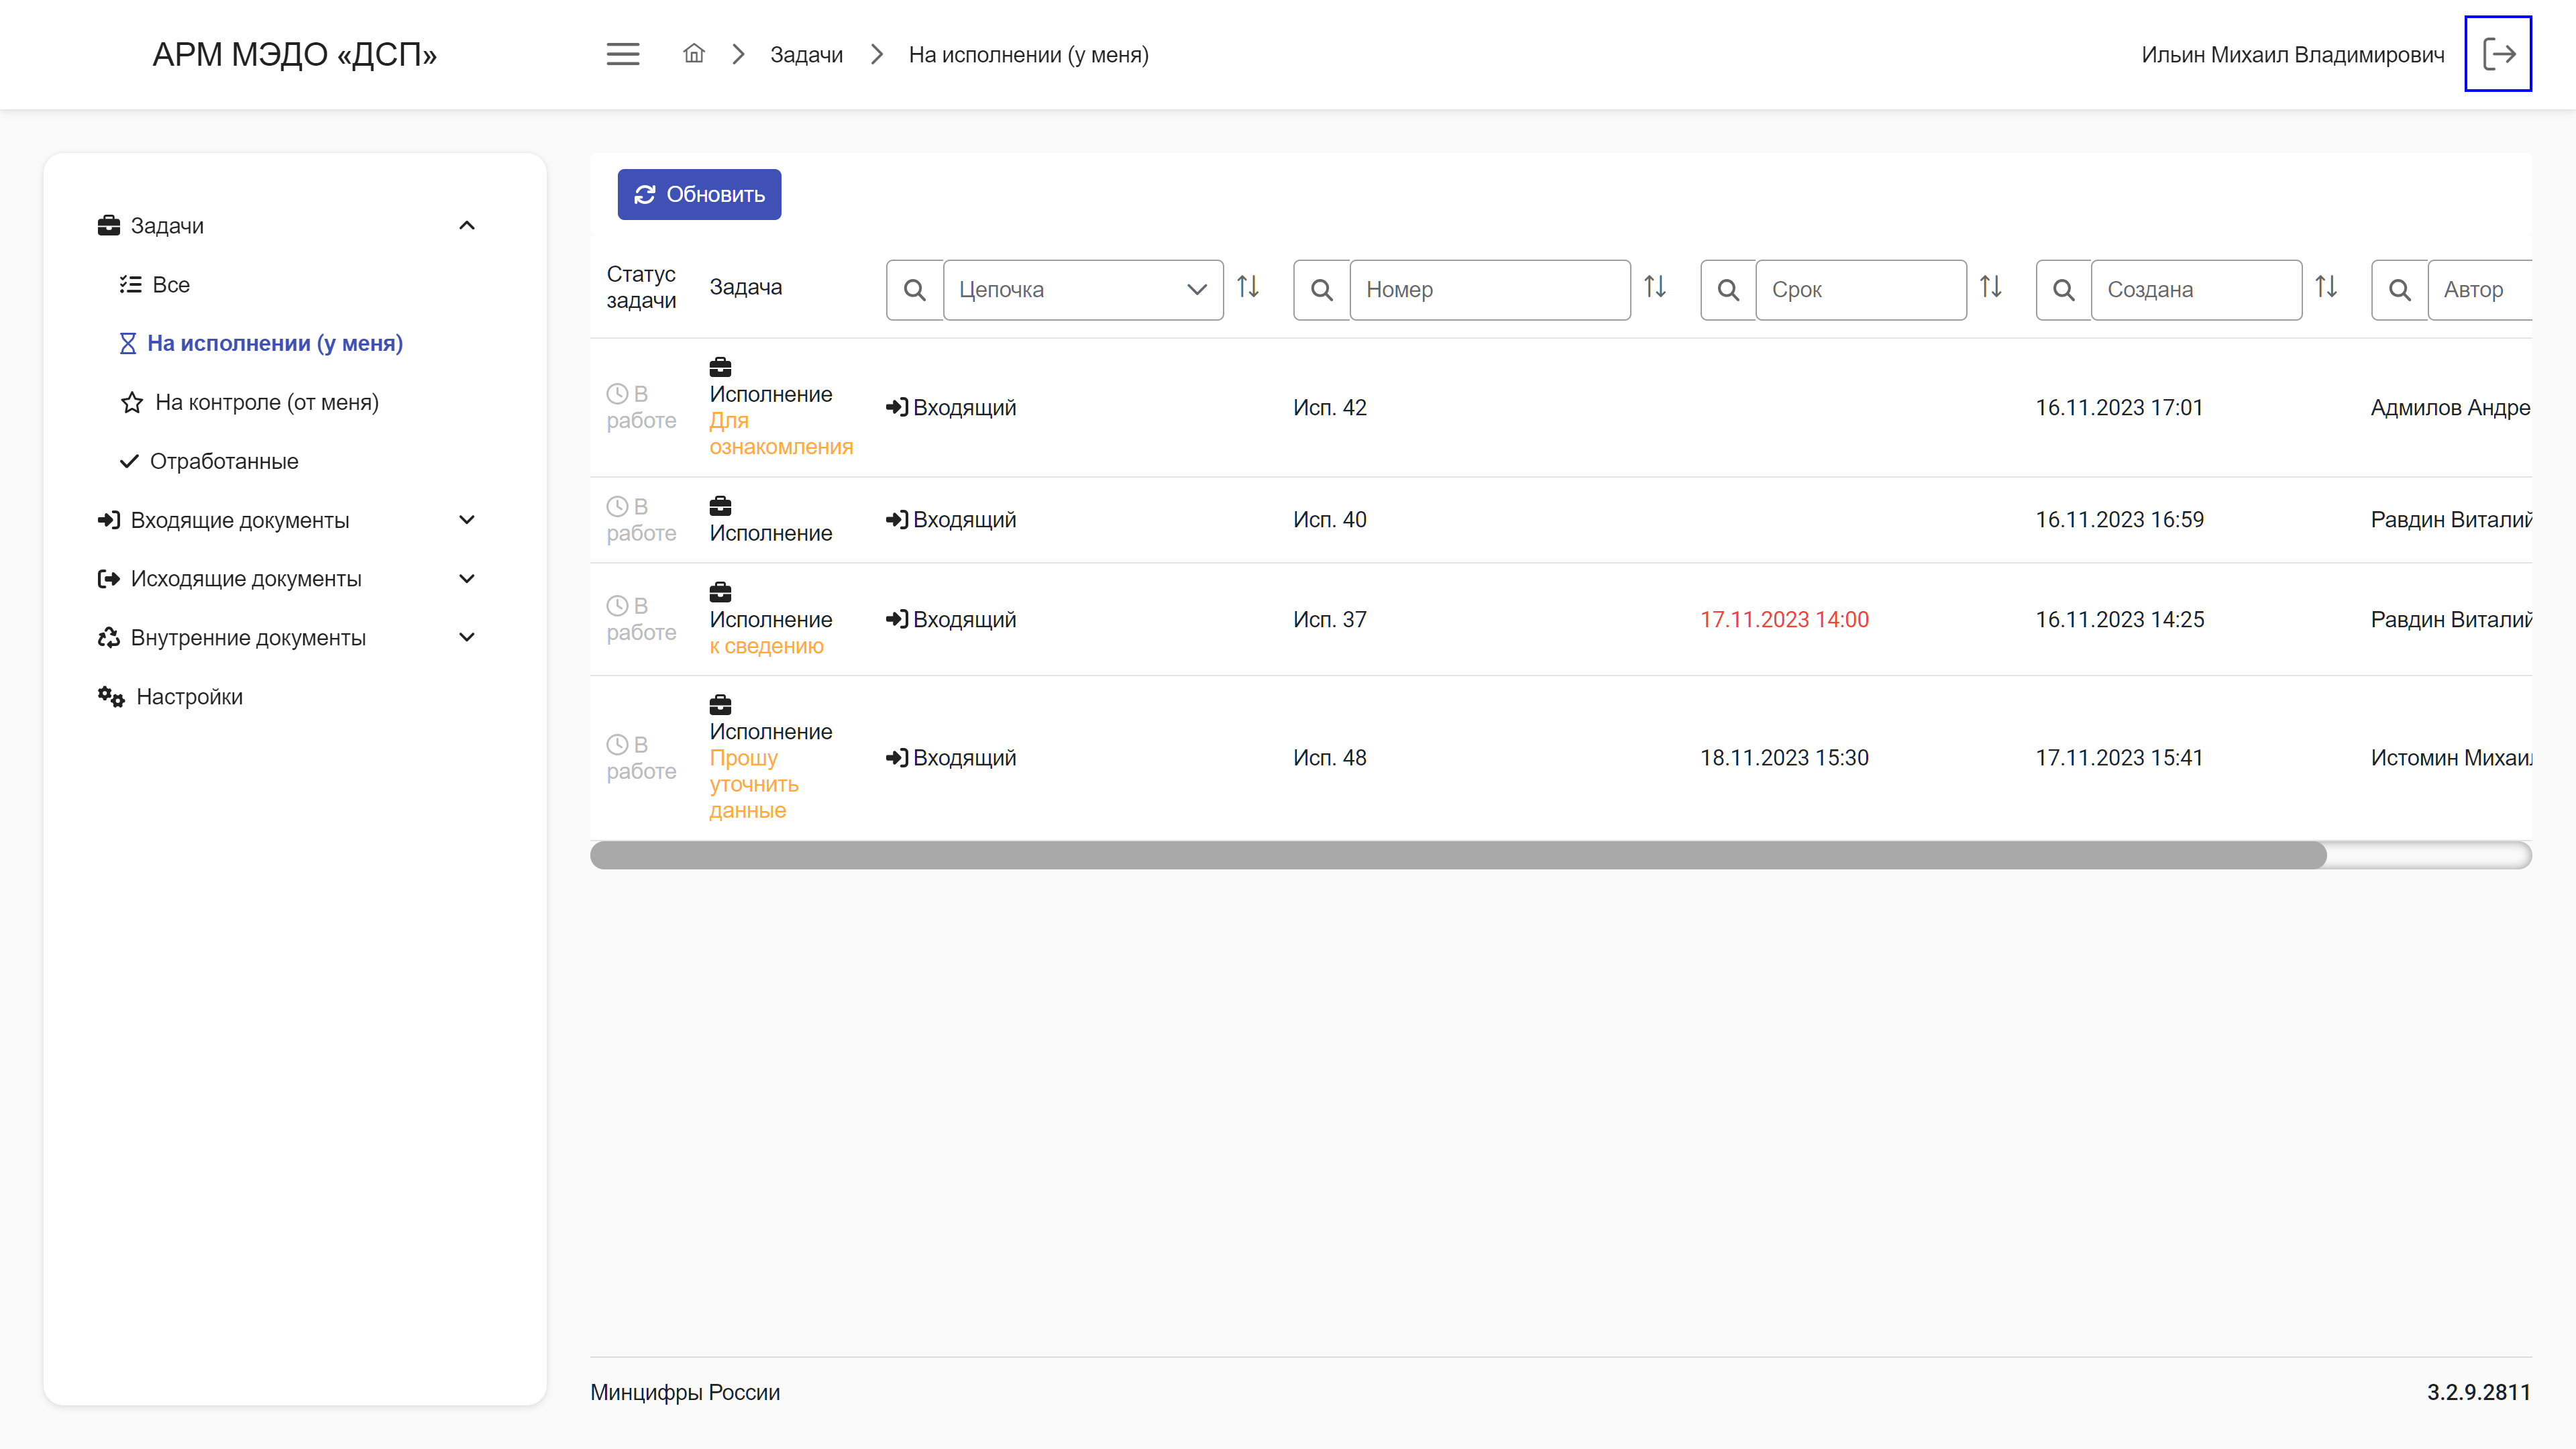The image size is (2576, 1449).
Task: Click the Задачи briefcase icon in sidebar
Action: point(109,225)
